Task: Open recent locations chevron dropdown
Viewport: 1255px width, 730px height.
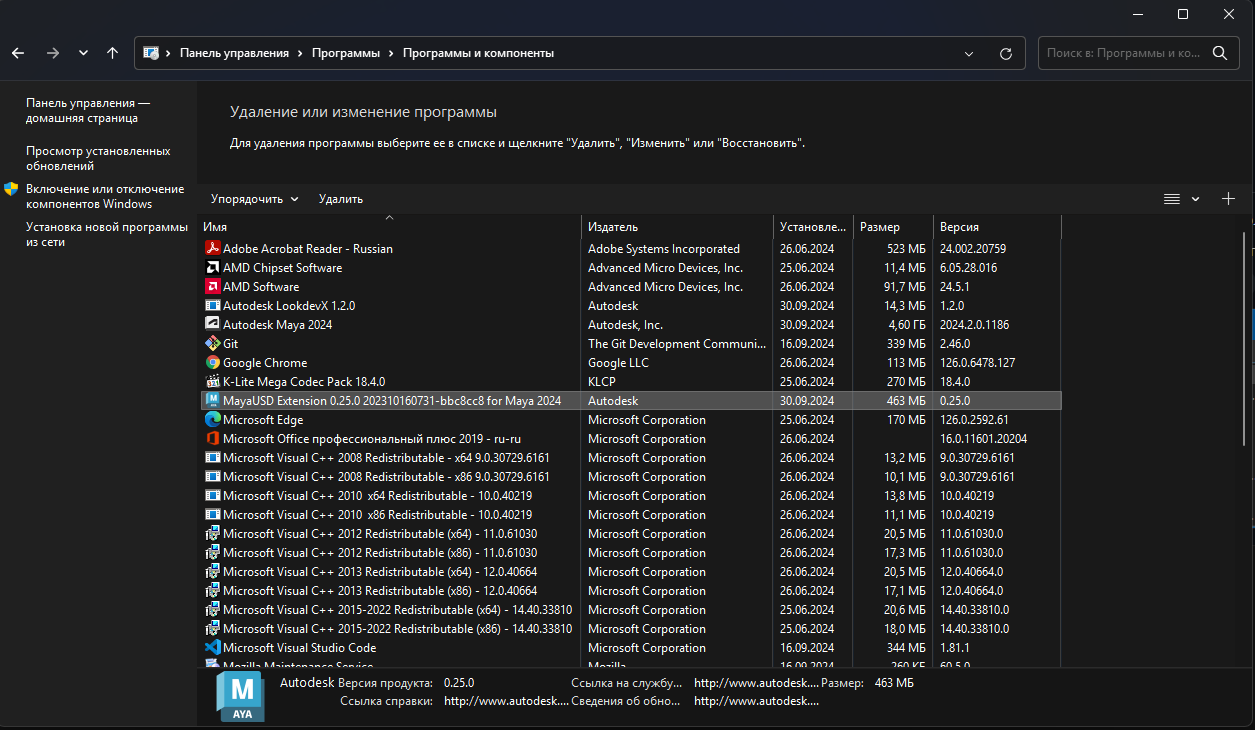Action: pos(83,53)
